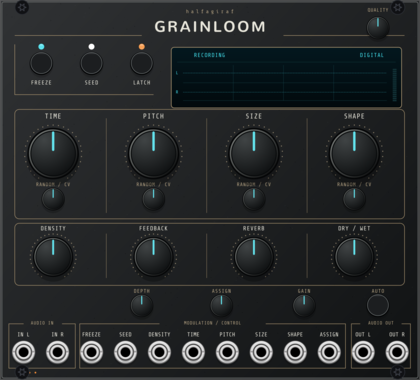Click the TIME modulation input jack
The height and width of the screenshot is (380, 420).
pos(193,352)
